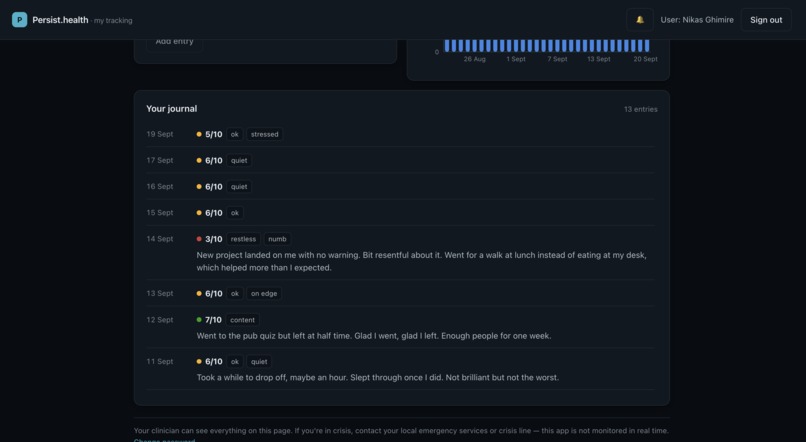Select the 13 Sept journal date
The image size is (806, 442).
point(160,293)
